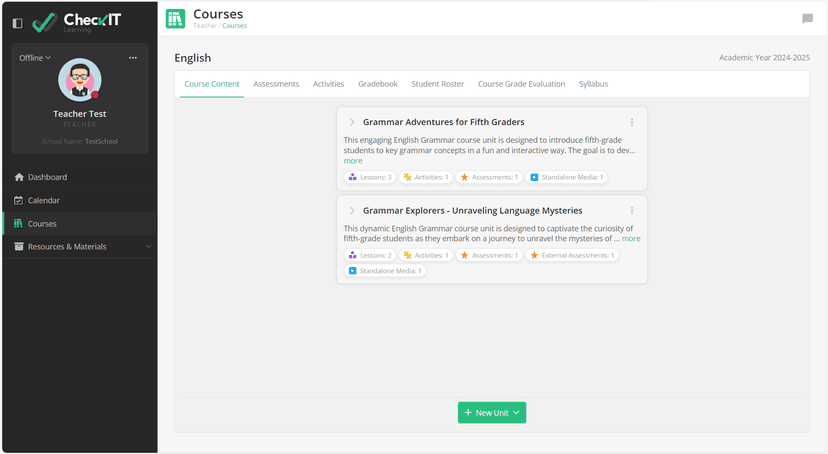The height and width of the screenshot is (454, 828).
Task: Expand Resources & Materials menu
Action: pos(80,247)
